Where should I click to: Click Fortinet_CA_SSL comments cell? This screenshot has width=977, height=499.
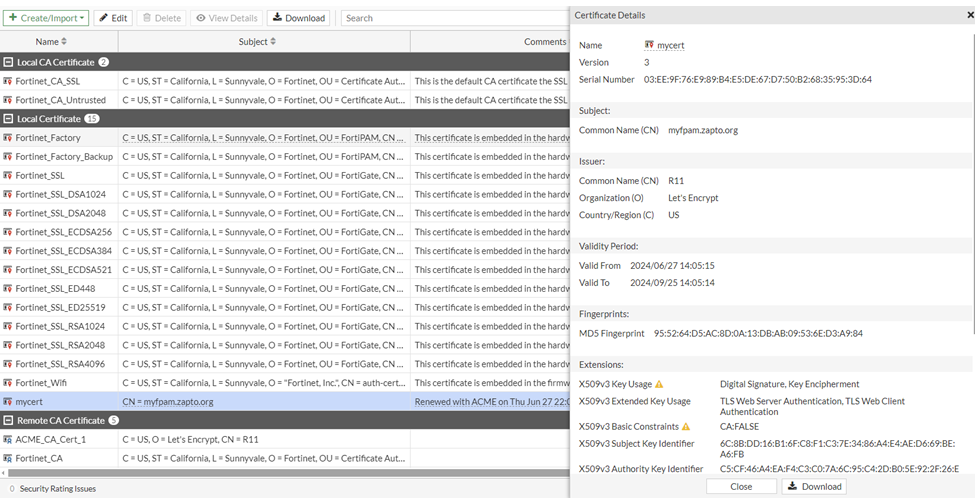pyautogui.click(x=490, y=81)
